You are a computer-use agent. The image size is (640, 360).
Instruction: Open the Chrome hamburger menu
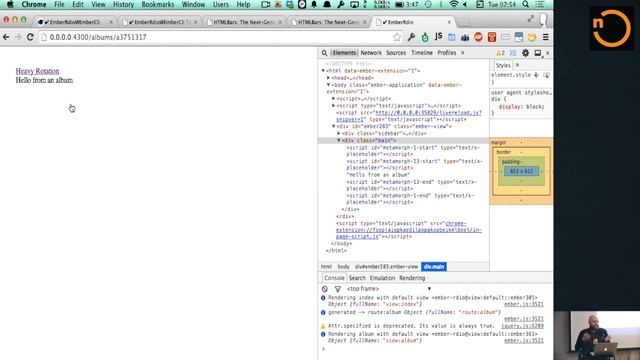coord(546,37)
